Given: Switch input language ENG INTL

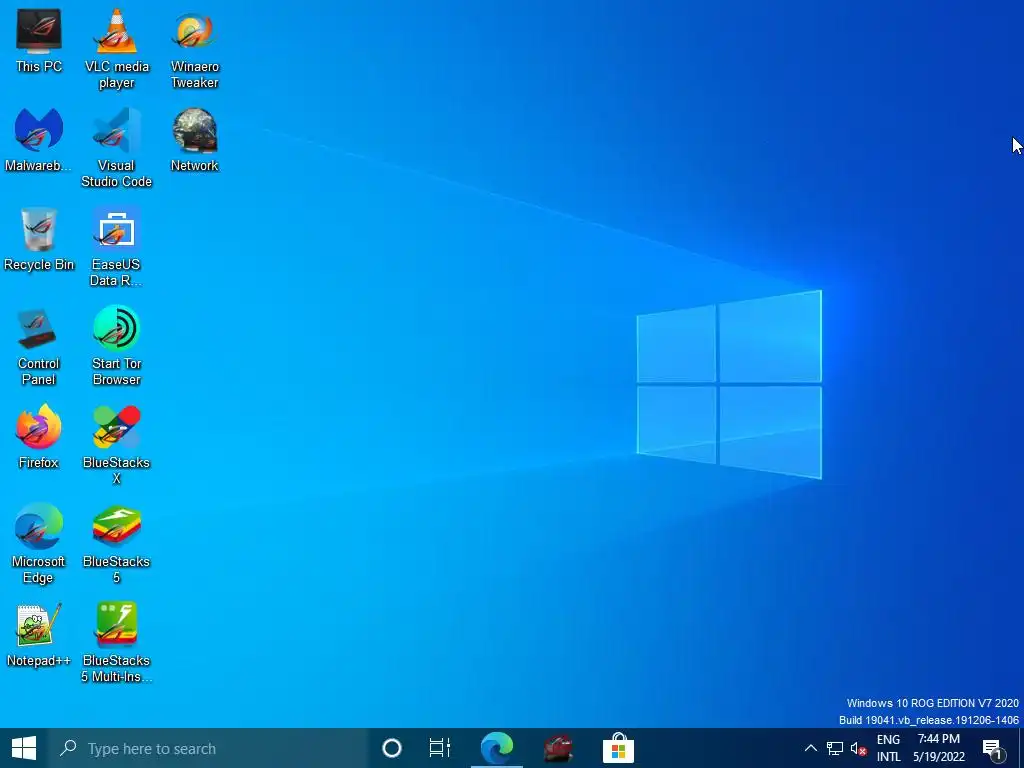Looking at the screenshot, I should [888, 748].
